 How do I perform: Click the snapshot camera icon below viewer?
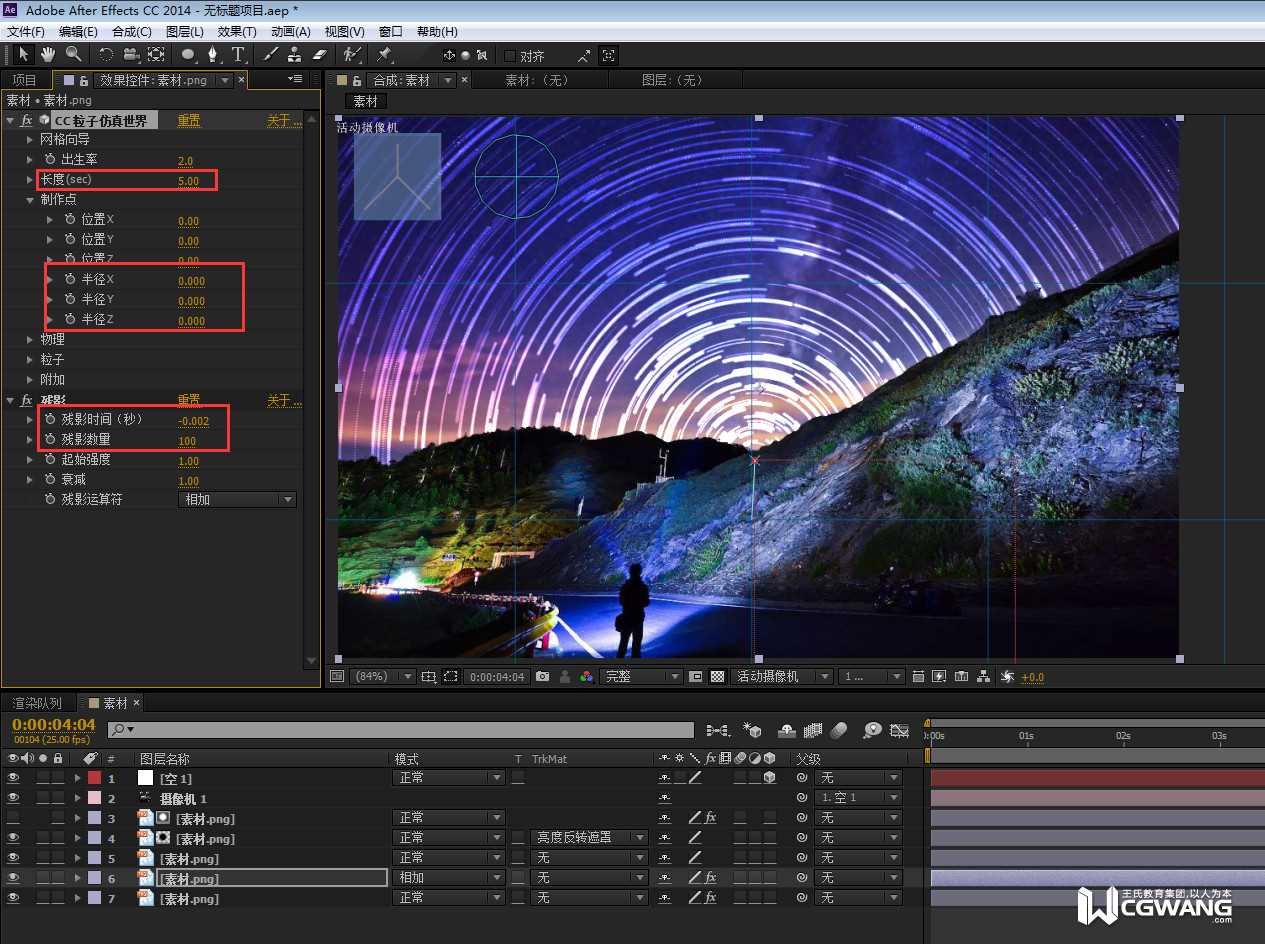[x=542, y=677]
